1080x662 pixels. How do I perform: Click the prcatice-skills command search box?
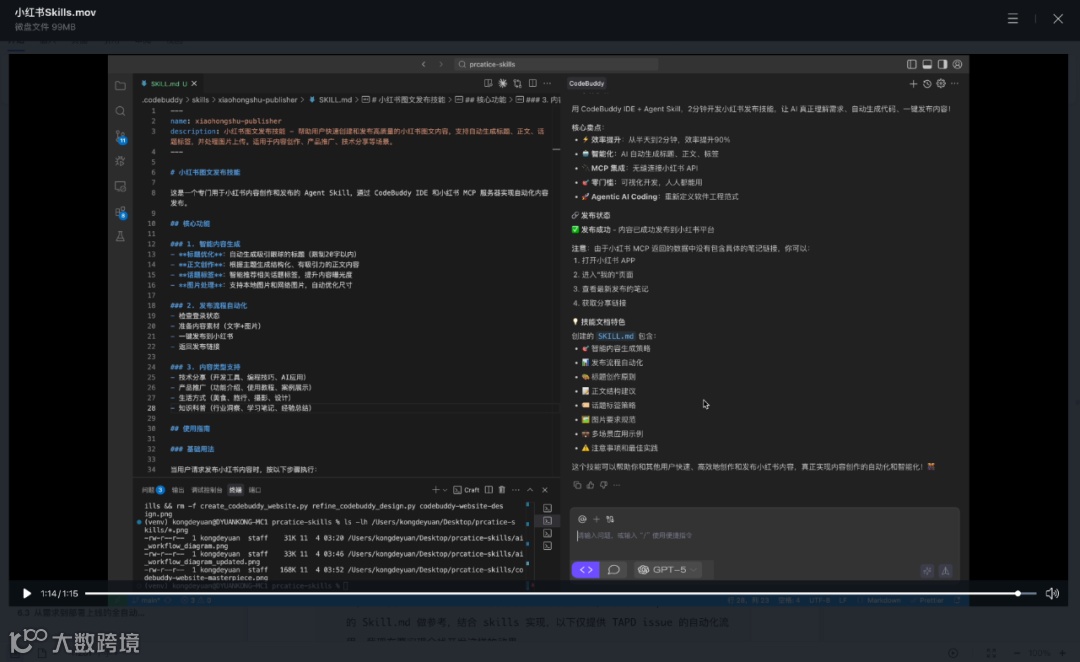[557, 64]
